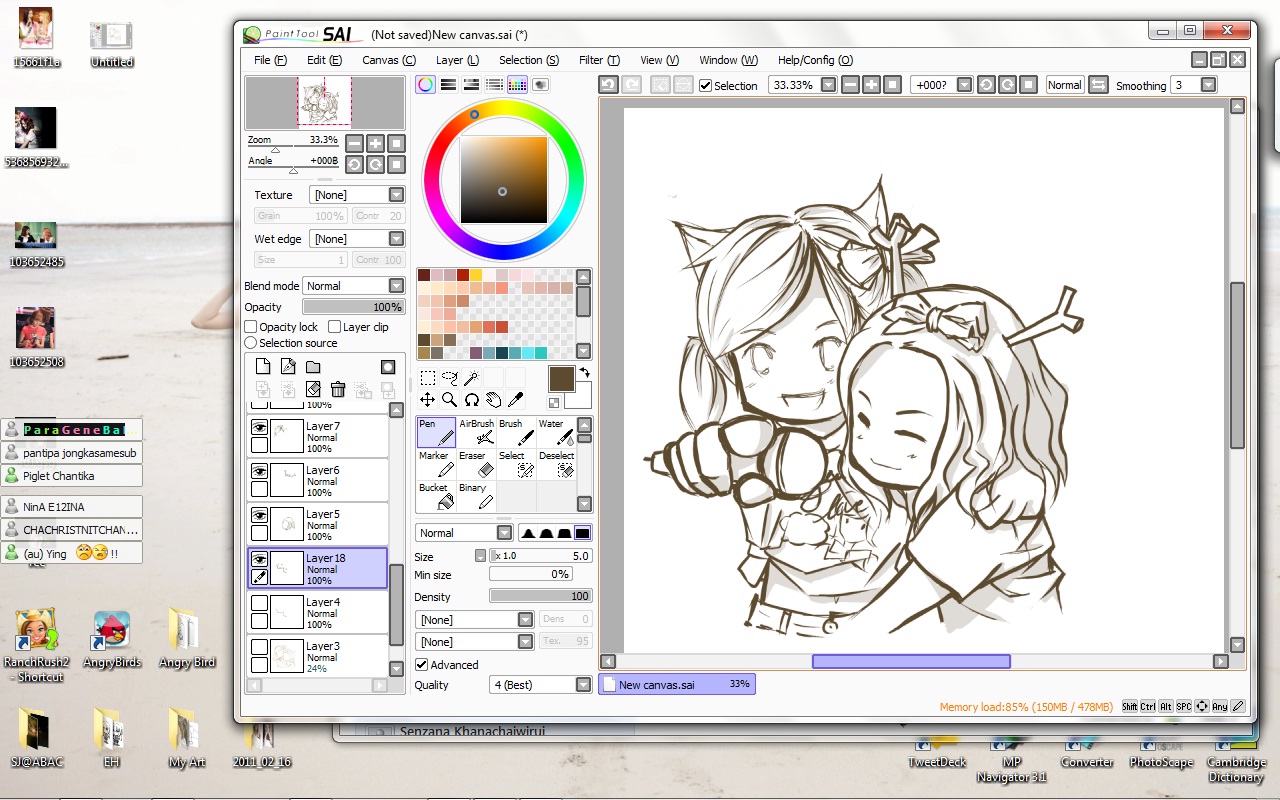Screen dimensions: 1280x800
Task: Adjust the layer Opacity slider
Action: point(353,307)
